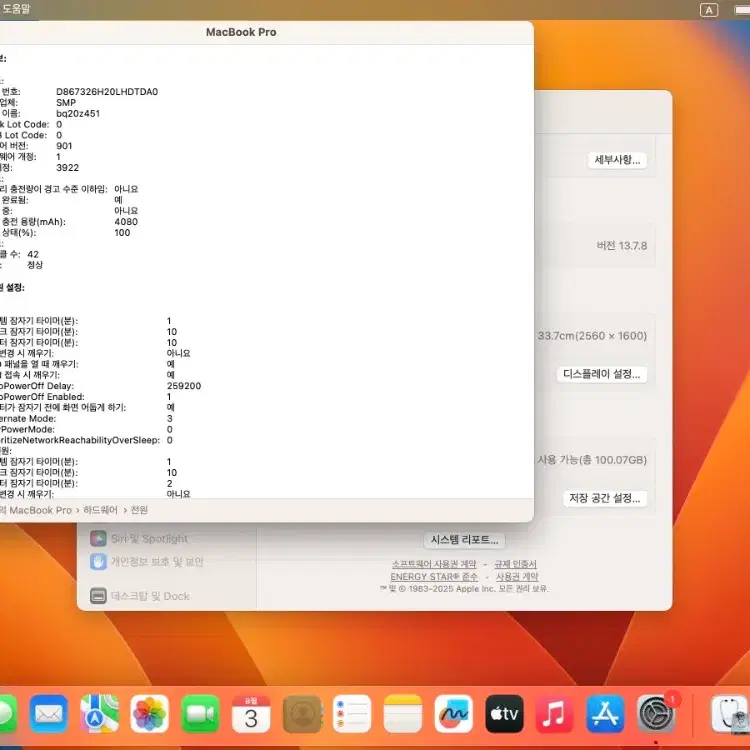Screen dimensions: 750x750
Task: Open the Photos app in the Dock
Action: point(150,714)
